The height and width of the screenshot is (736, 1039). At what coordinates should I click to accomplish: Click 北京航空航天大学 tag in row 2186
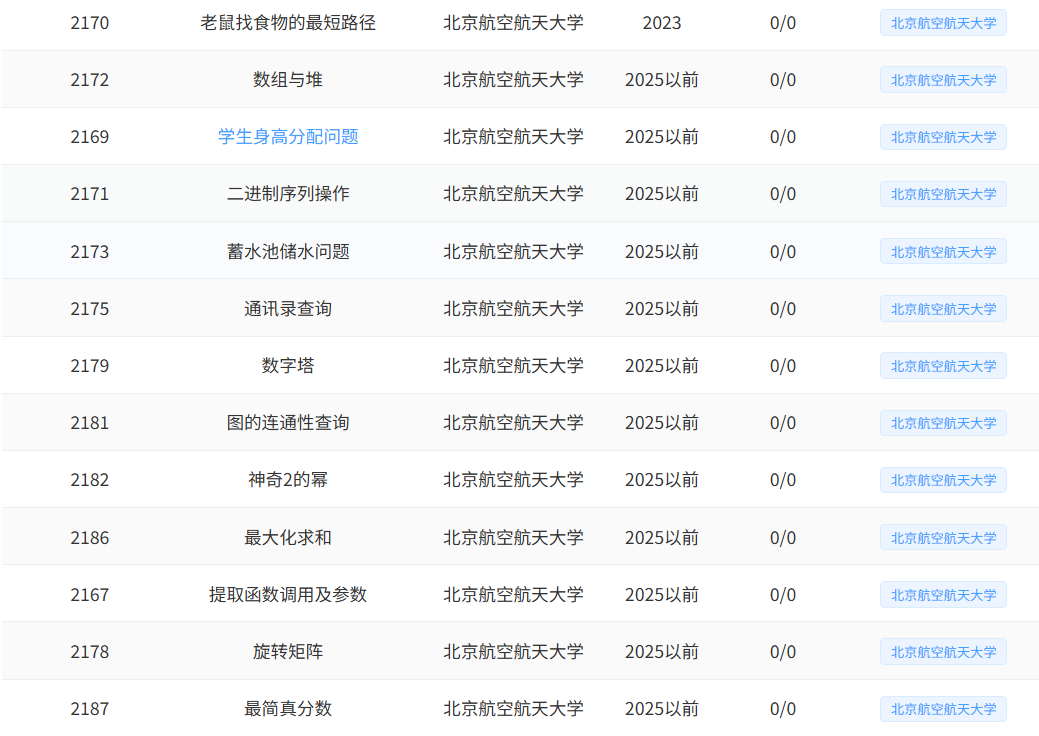tap(943, 537)
